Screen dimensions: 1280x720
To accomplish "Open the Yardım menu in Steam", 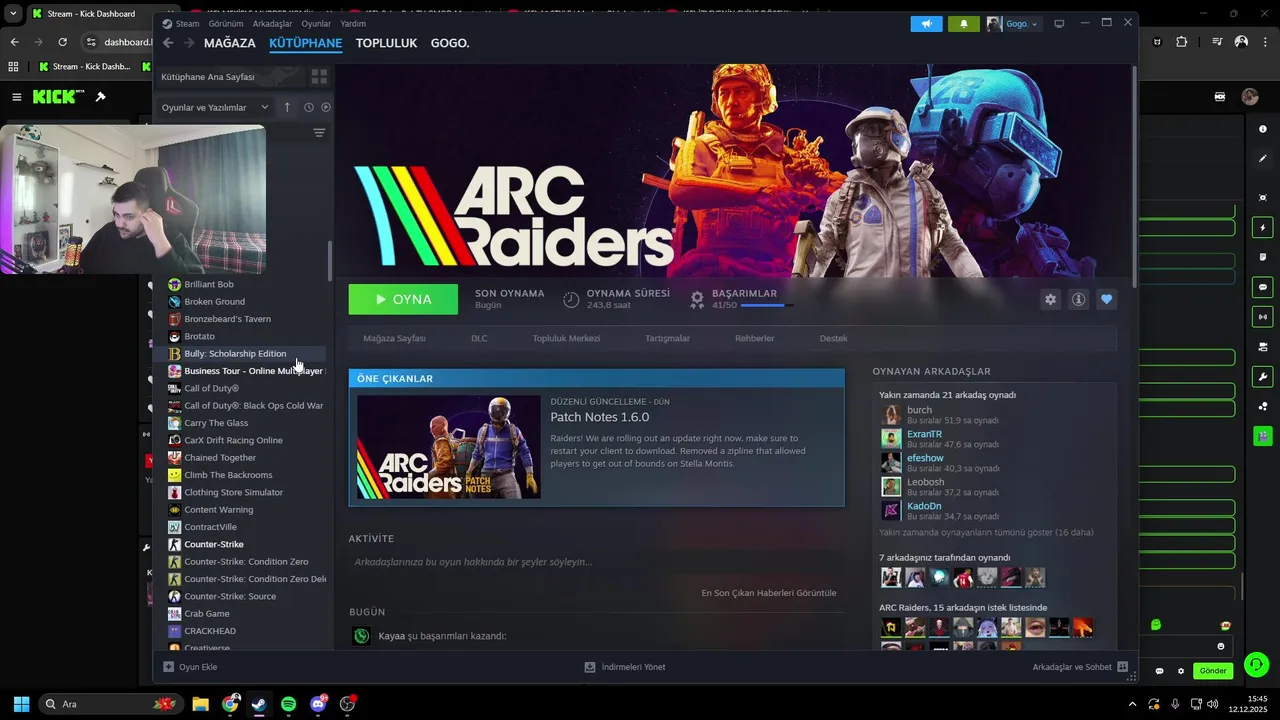I will coord(353,23).
